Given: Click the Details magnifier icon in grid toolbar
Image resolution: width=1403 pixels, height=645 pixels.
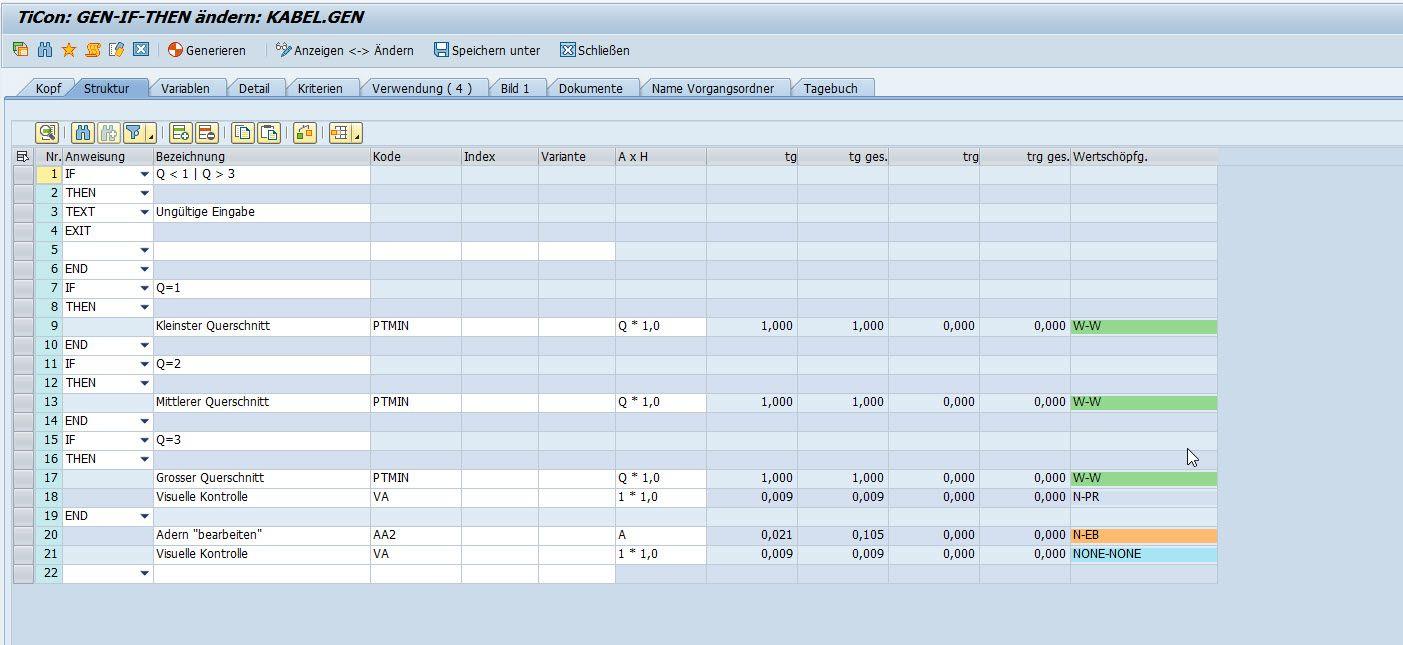Looking at the screenshot, I should (x=46, y=132).
